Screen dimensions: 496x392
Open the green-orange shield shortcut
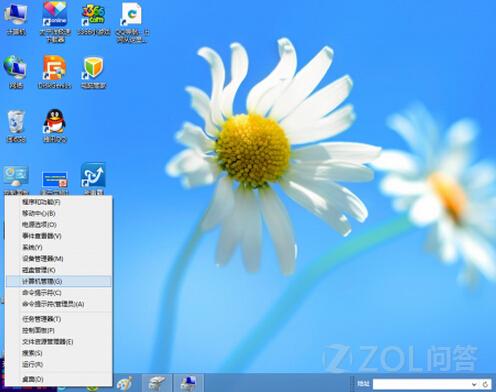tap(93, 72)
